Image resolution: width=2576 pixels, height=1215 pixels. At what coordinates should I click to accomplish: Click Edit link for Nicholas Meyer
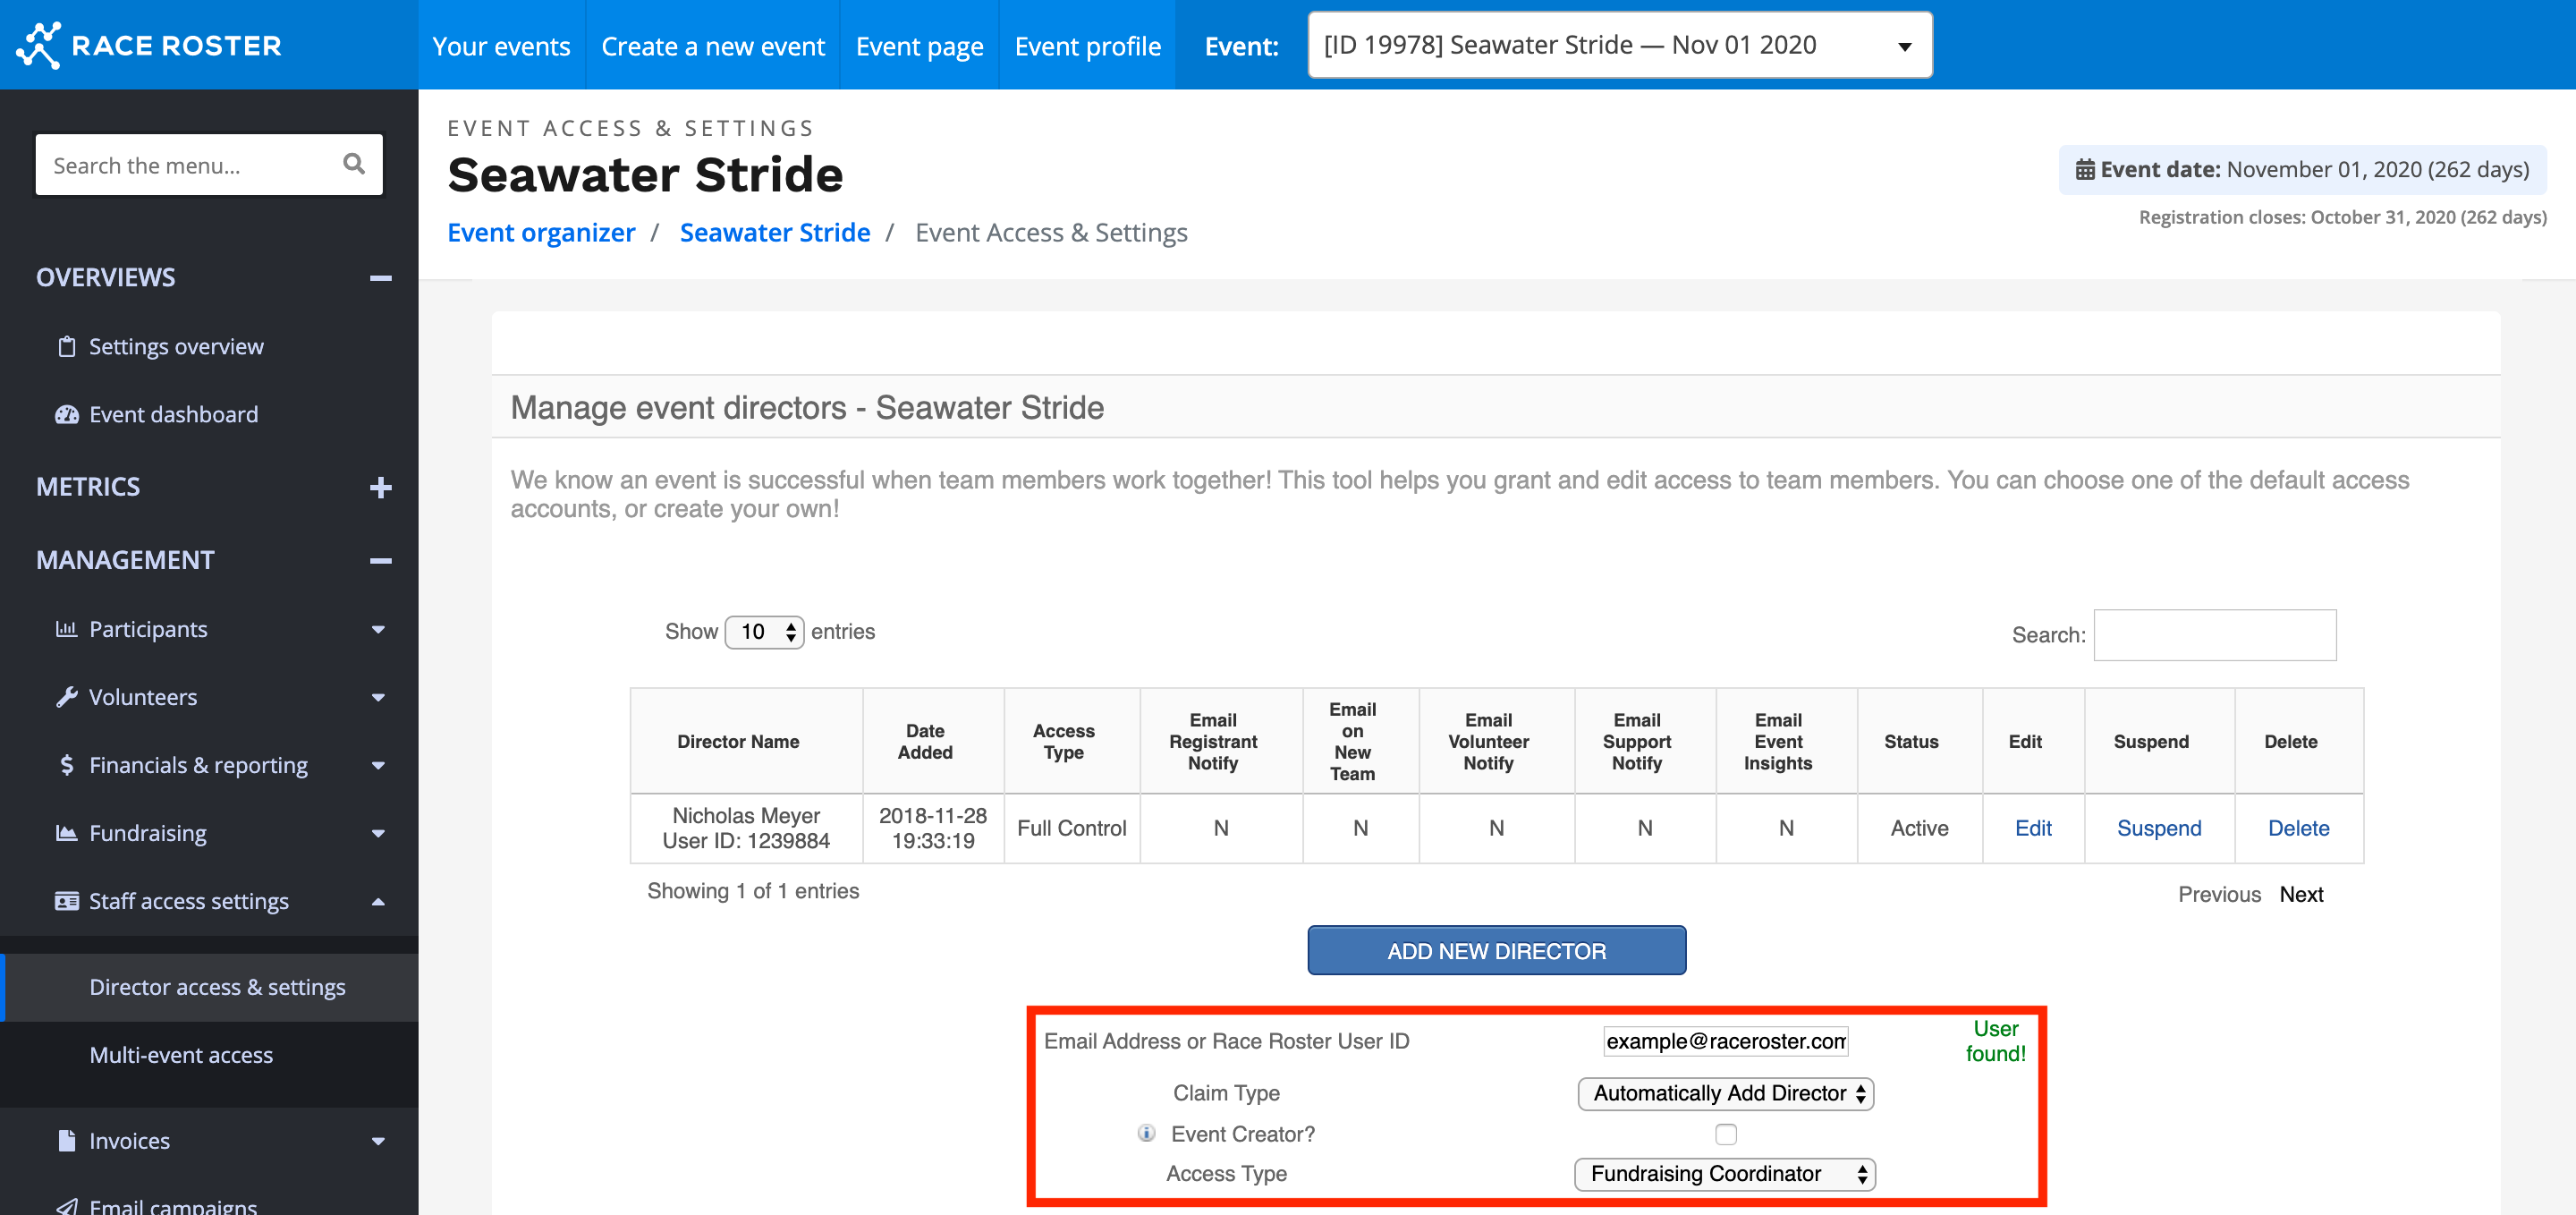(2033, 828)
